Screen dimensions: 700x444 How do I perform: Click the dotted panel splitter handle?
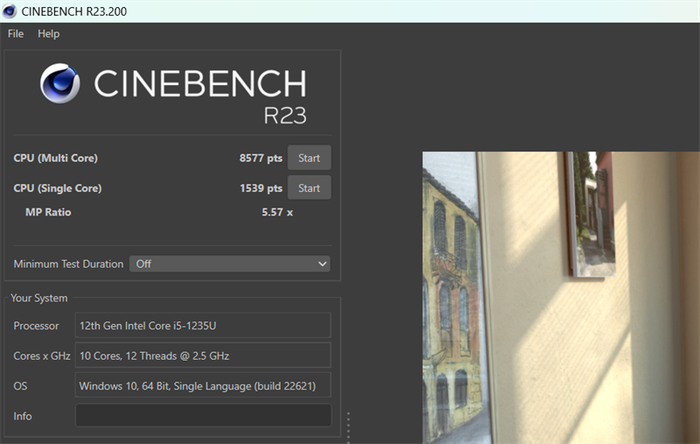coord(348,427)
